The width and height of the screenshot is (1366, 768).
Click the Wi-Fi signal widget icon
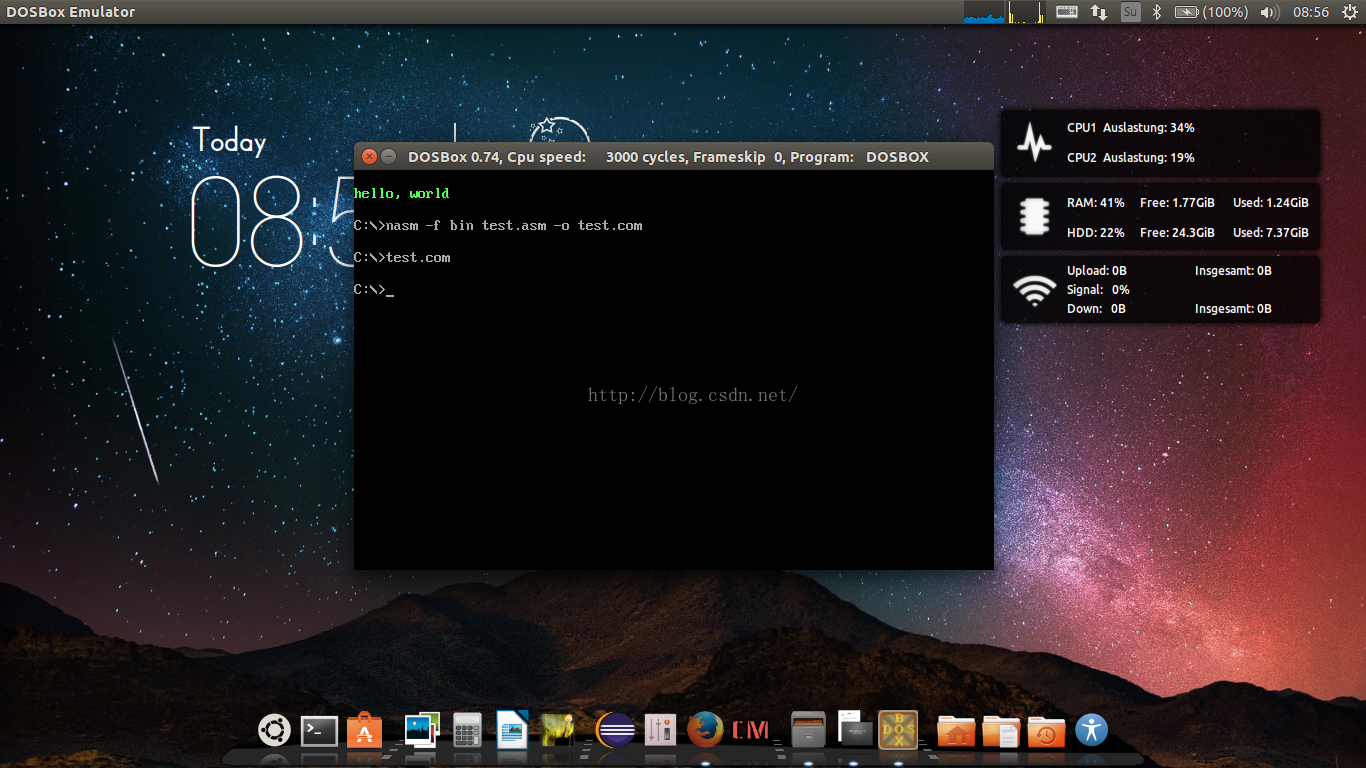point(1035,291)
